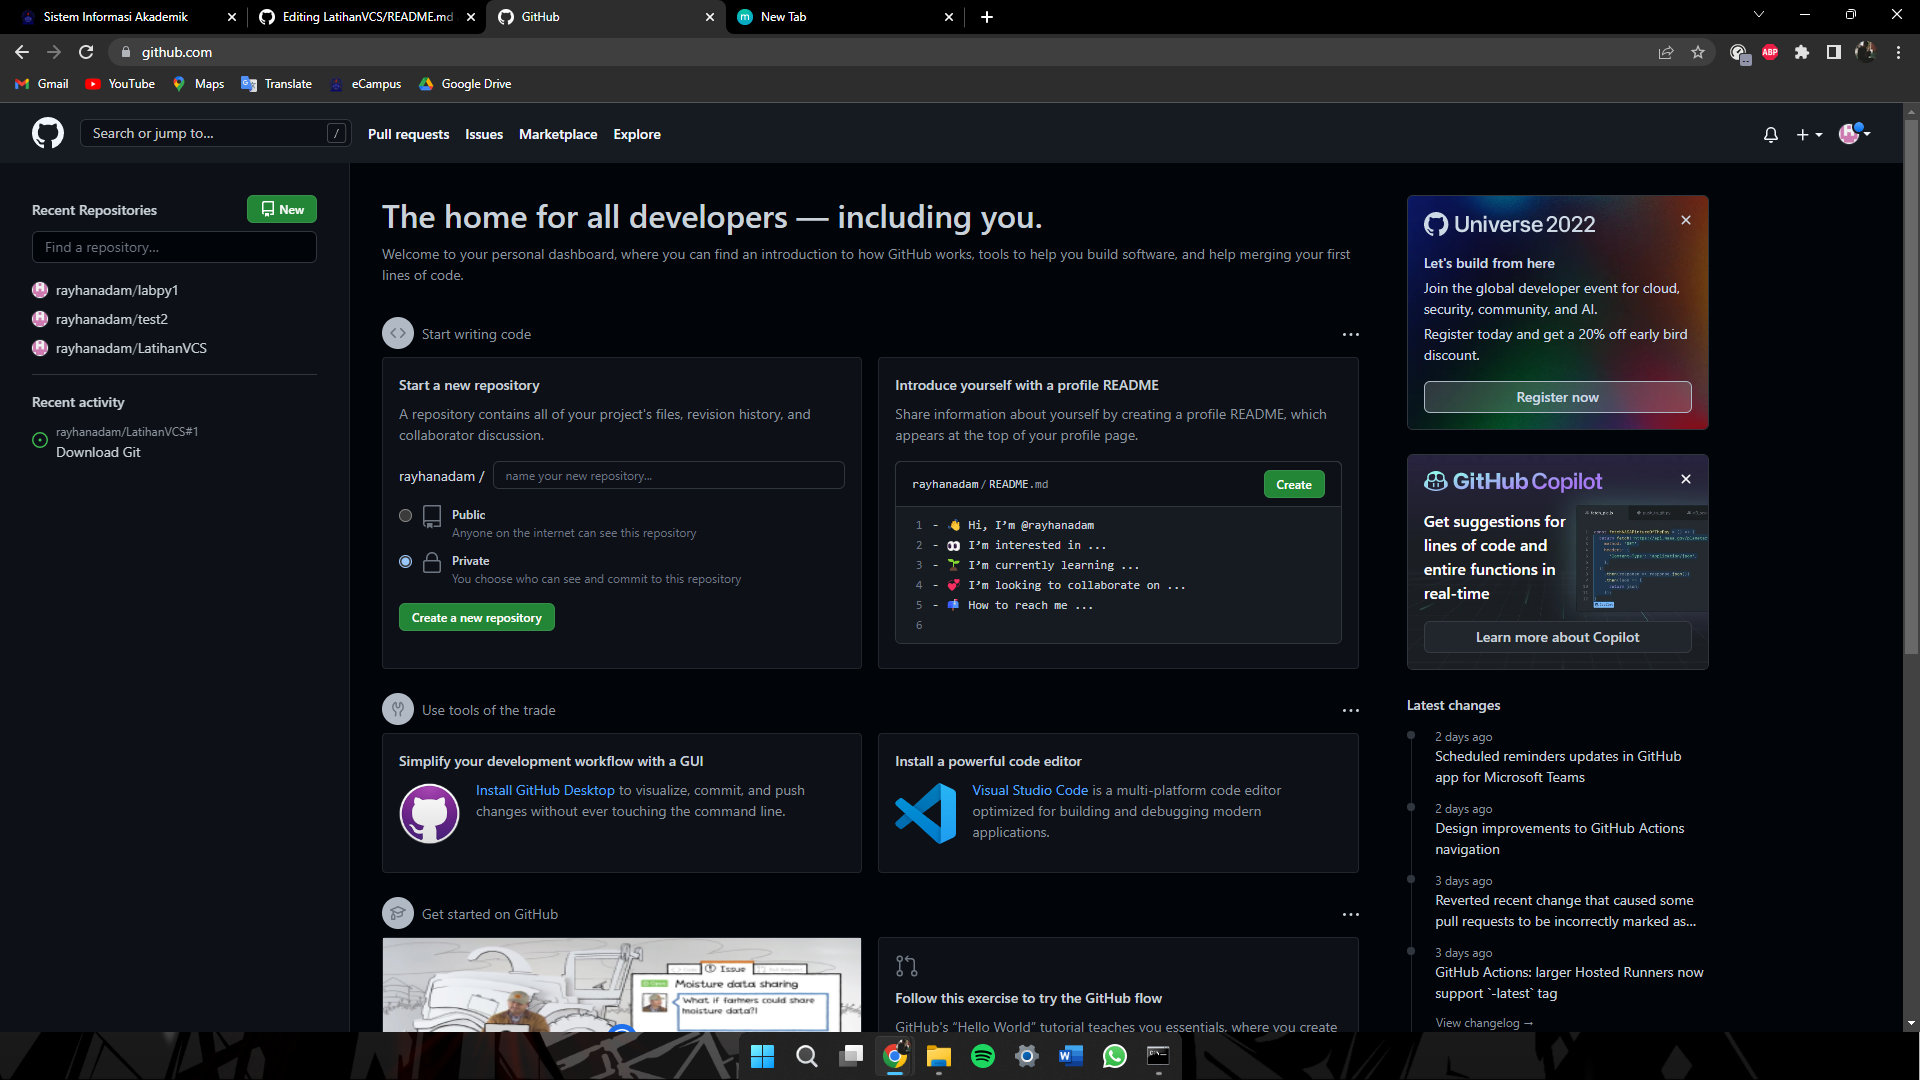Open the Google Drive bookmark
The width and height of the screenshot is (1920, 1080).
[465, 84]
